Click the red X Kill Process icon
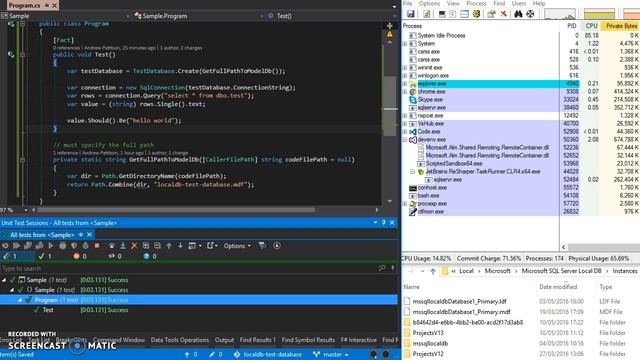Image resolution: width=640 pixels, height=360 pixels. [504, 14]
